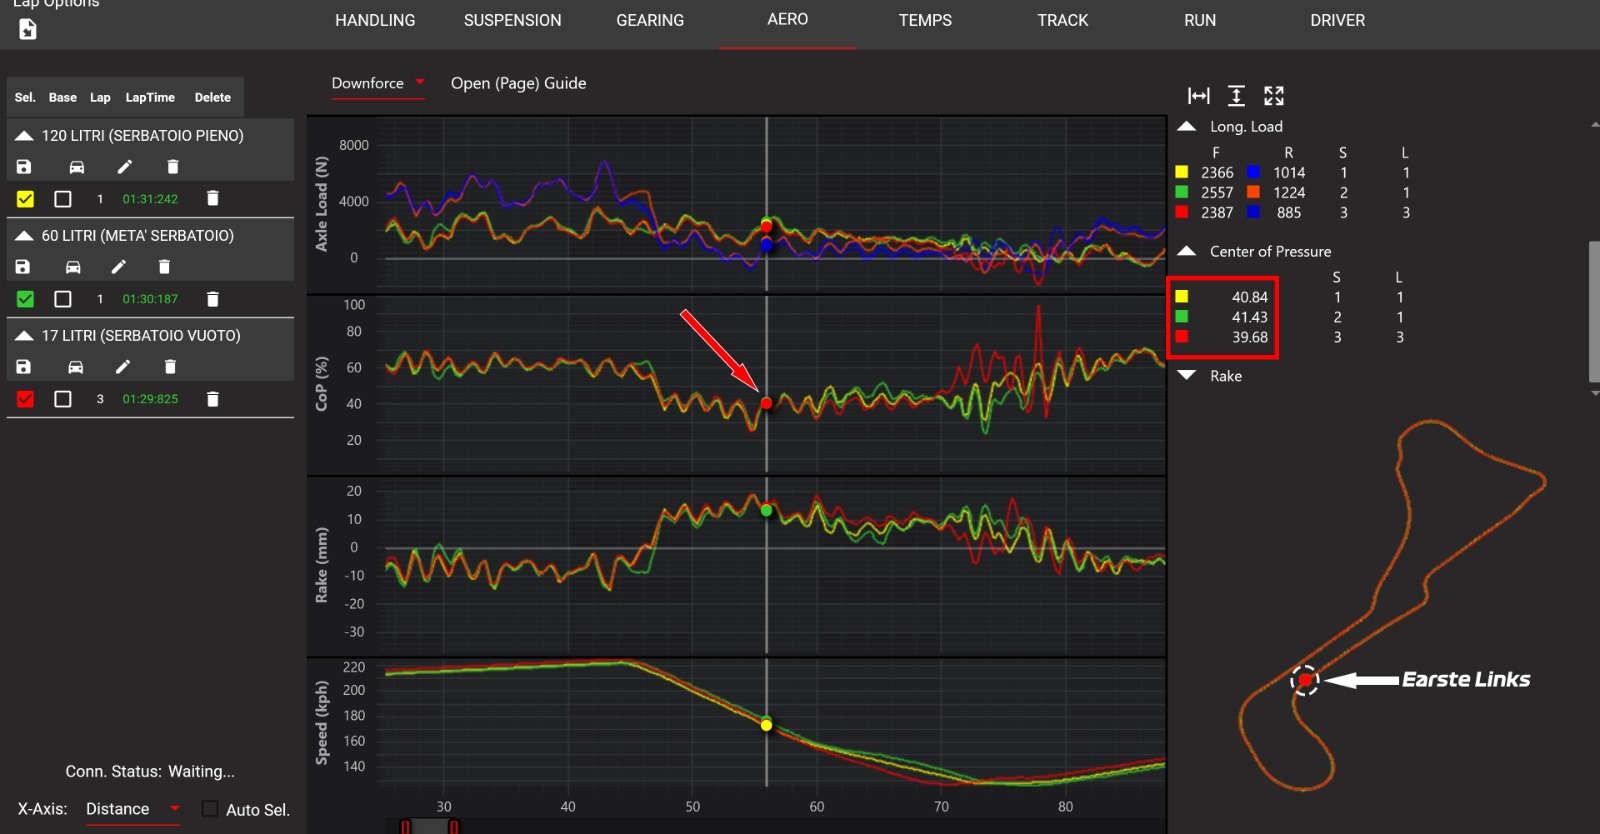Click the blue rear load swatch for 1014
1600x834 pixels.
pos(1253,172)
